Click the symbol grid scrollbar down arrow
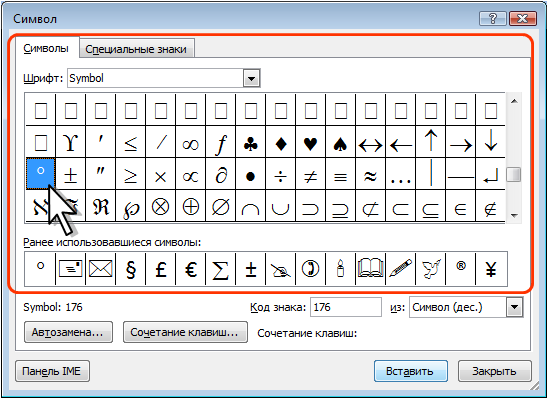The width and height of the screenshot is (548, 399). pyautogui.click(x=514, y=215)
